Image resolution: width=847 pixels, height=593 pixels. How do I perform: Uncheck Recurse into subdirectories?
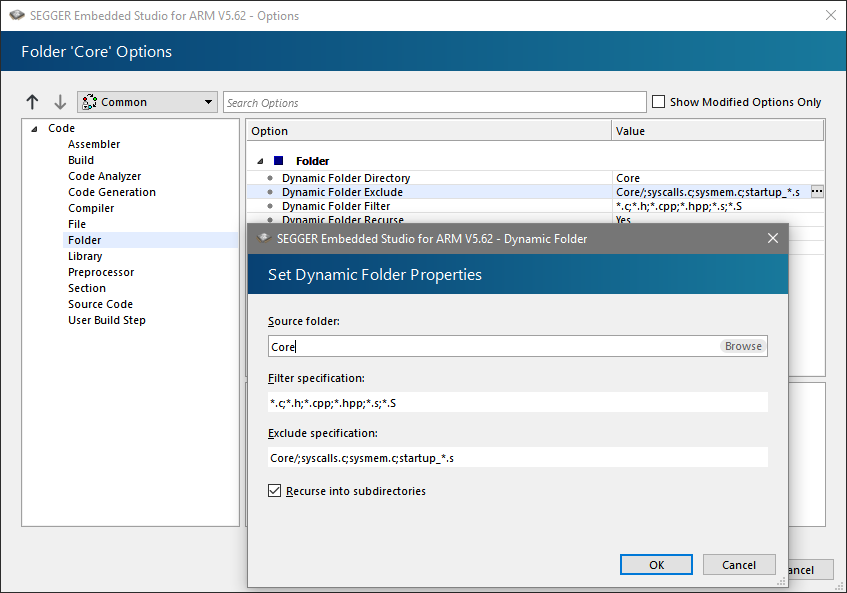pos(275,491)
